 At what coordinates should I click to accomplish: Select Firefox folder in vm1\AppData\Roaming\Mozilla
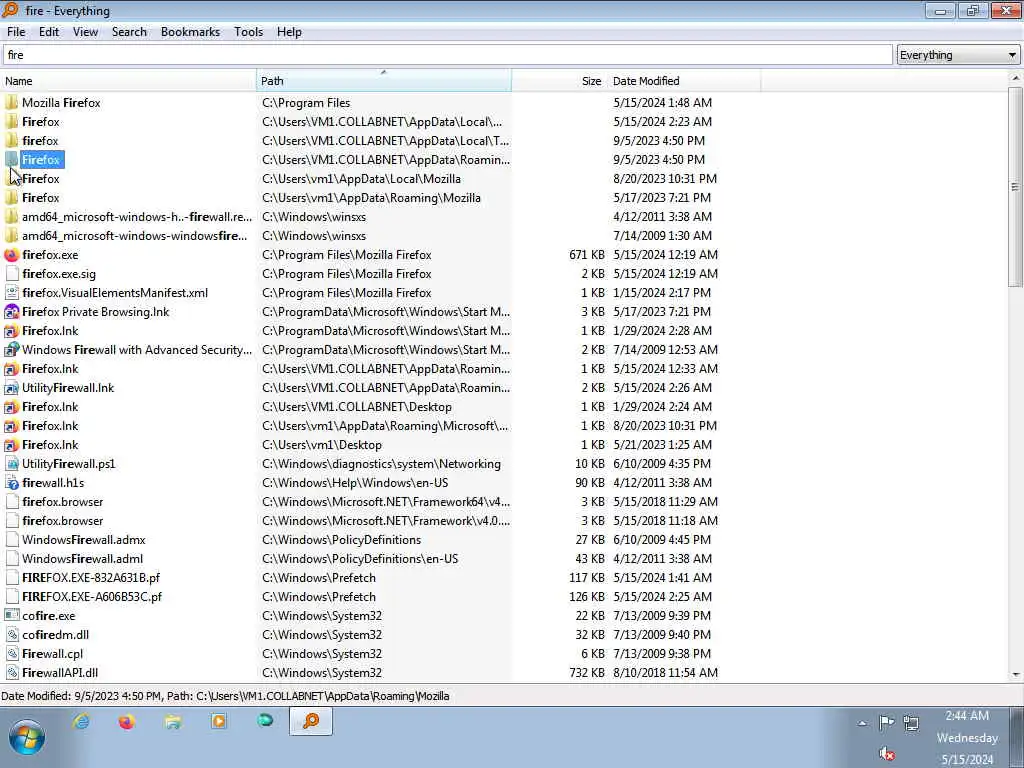coord(40,198)
